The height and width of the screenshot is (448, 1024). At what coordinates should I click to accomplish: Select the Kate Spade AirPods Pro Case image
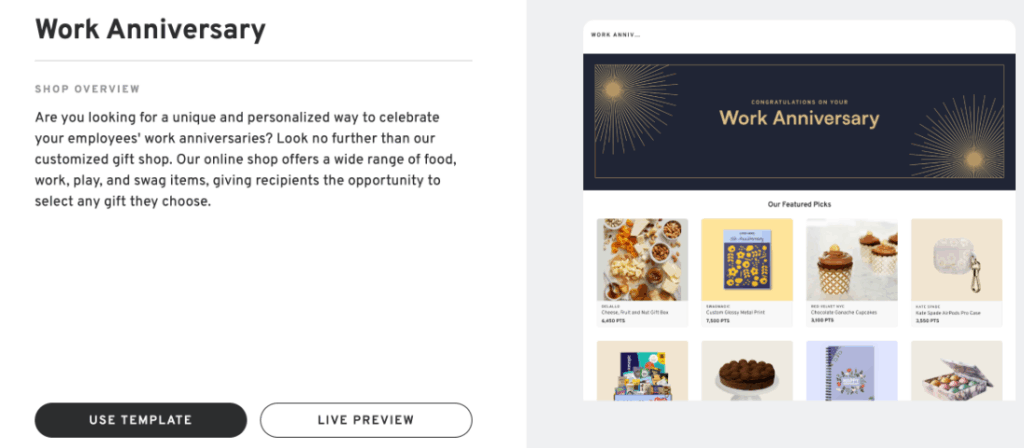[955, 260]
